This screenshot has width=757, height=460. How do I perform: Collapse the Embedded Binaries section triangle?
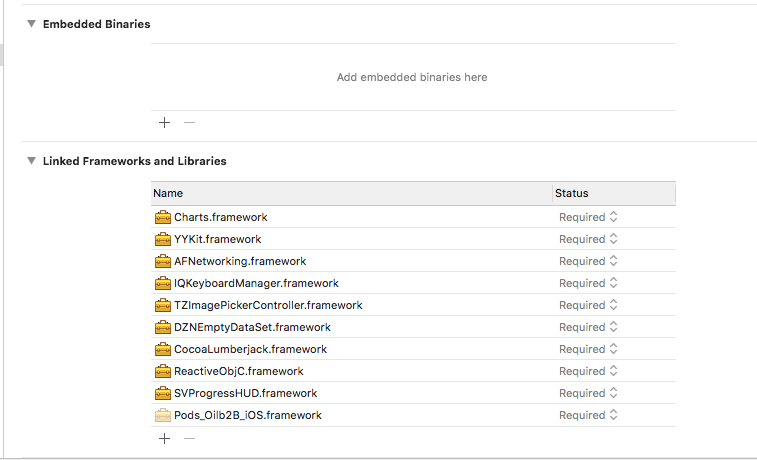click(x=31, y=24)
